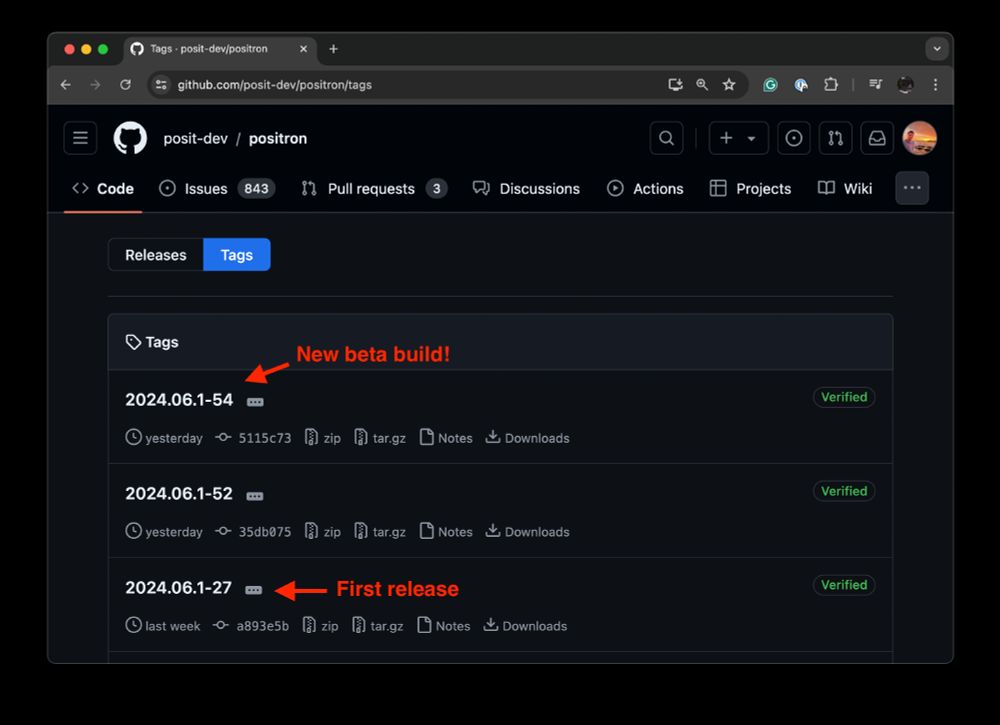
Task: Click Verified badge for tag 2024.06.1-54
Action: click(x=844, y=397)
